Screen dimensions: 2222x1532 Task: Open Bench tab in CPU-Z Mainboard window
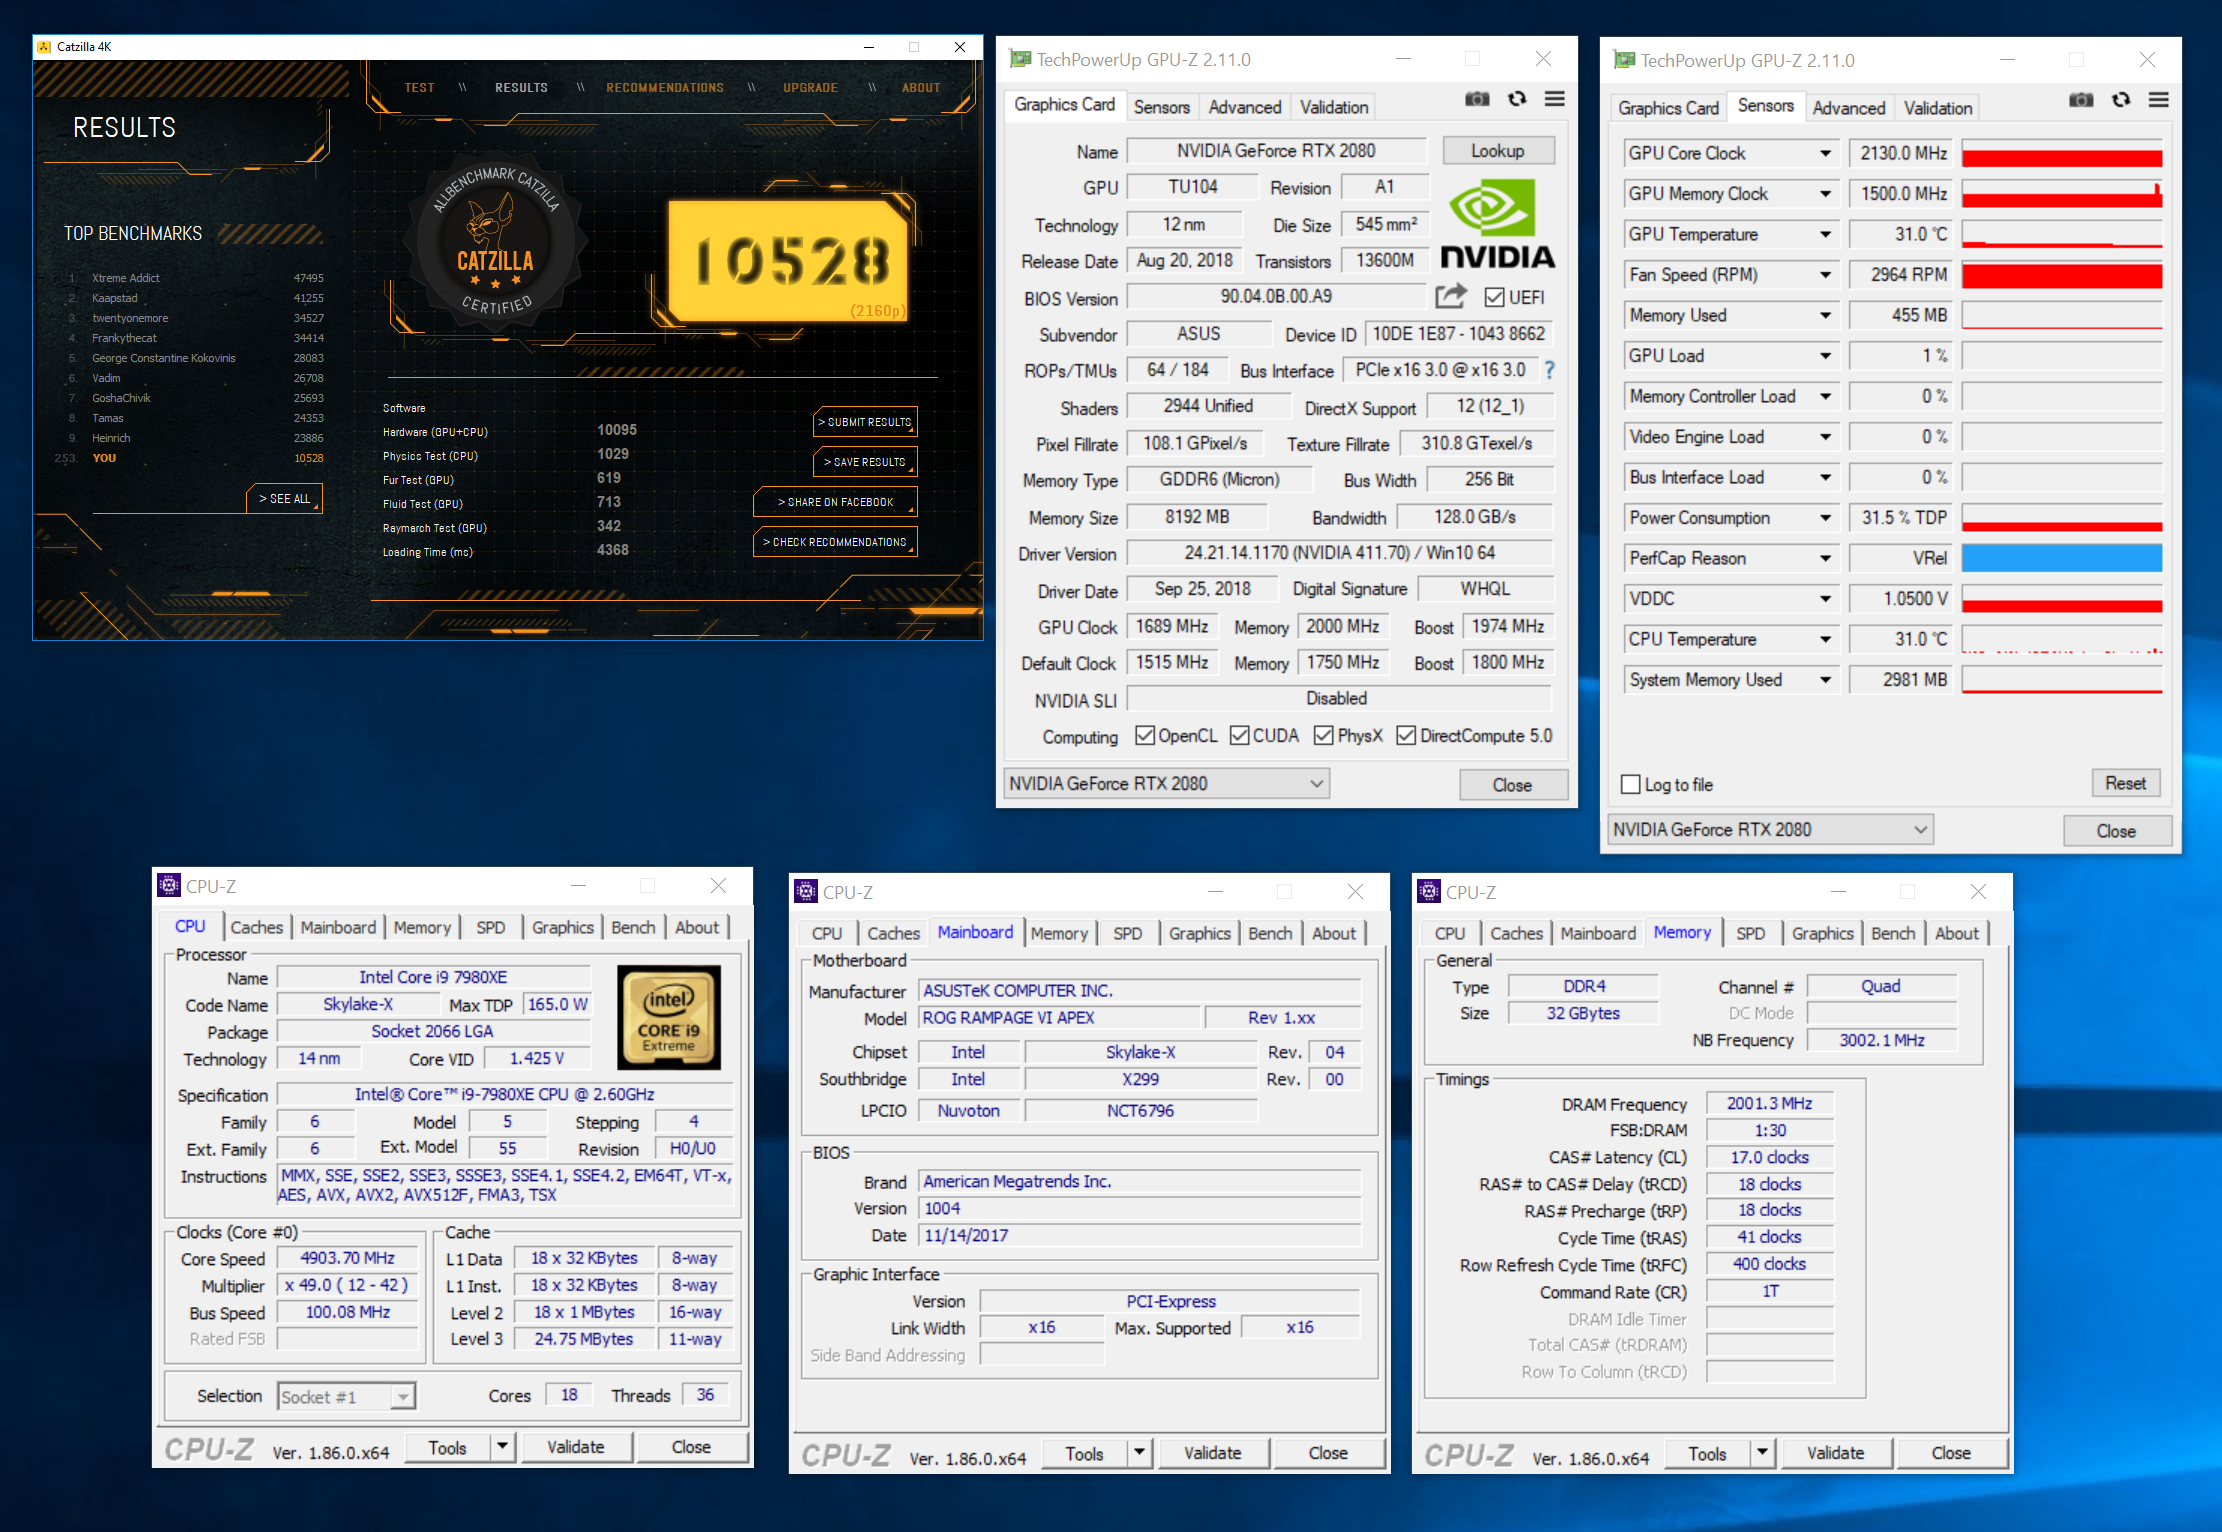[x=1270, y=933]
